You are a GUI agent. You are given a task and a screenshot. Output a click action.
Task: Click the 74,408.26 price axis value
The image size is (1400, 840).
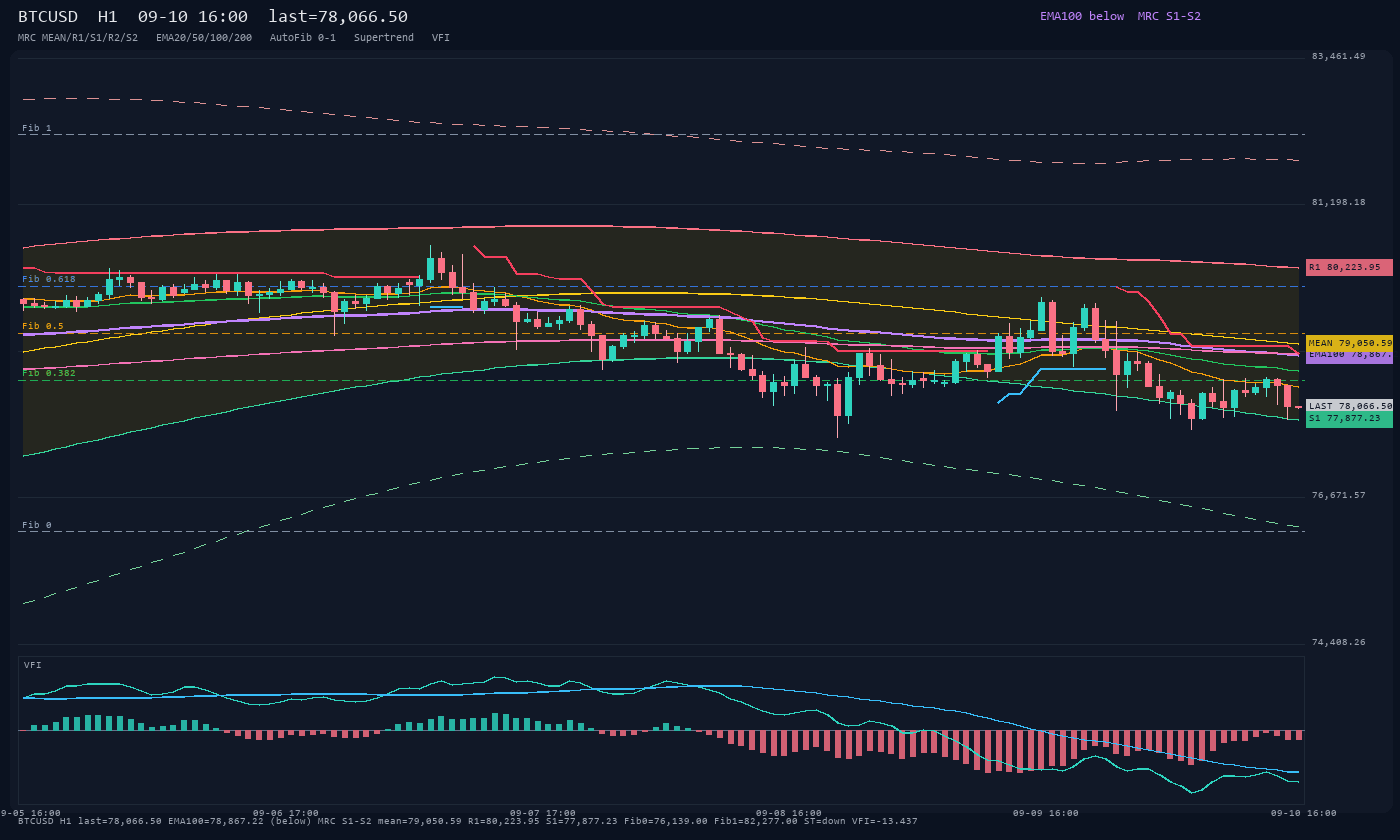1338,642
